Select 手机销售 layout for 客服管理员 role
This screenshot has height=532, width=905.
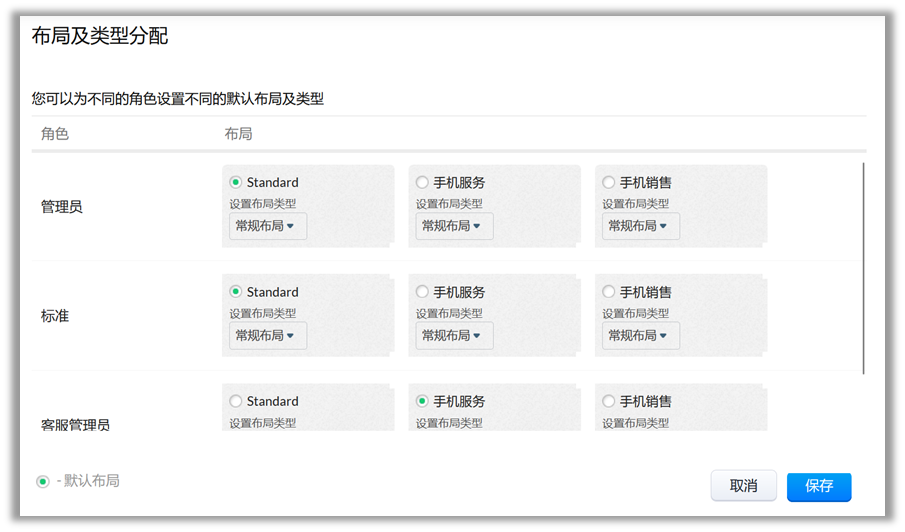[x=608, y=401]
